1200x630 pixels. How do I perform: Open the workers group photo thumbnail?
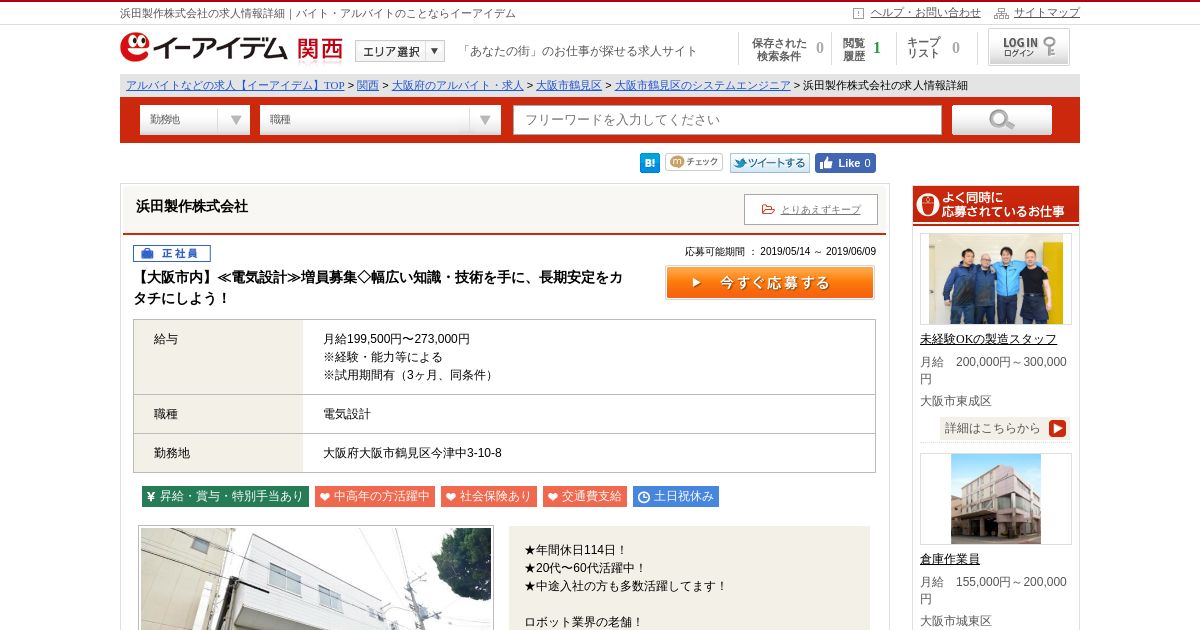[996, 279]
